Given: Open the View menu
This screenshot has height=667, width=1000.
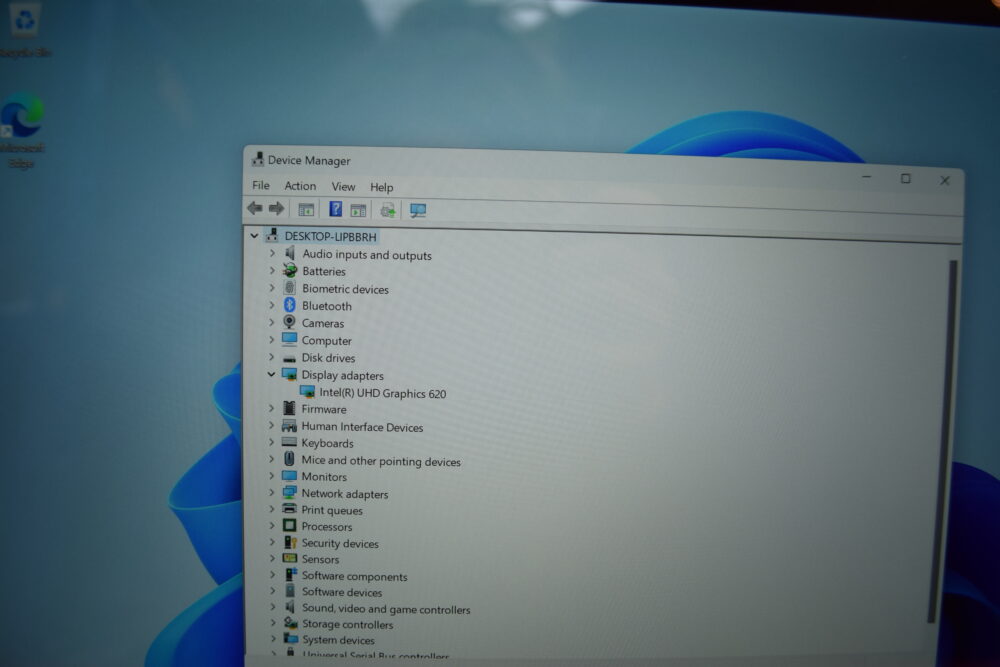Looking at the screenshot, I should pos(343,186).
